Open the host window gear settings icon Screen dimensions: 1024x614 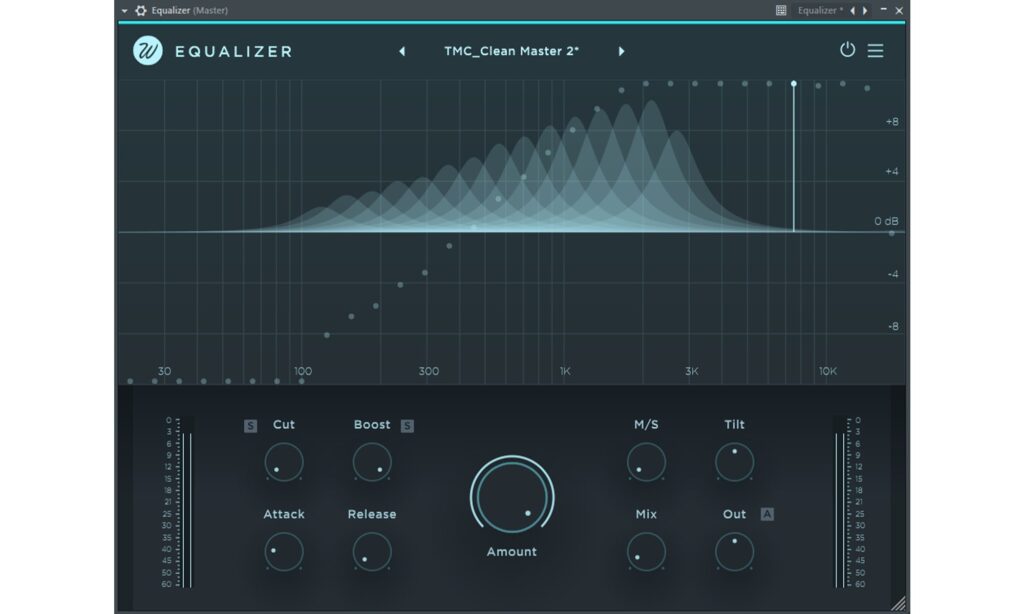pyautogui.click(x=140, y=10)
